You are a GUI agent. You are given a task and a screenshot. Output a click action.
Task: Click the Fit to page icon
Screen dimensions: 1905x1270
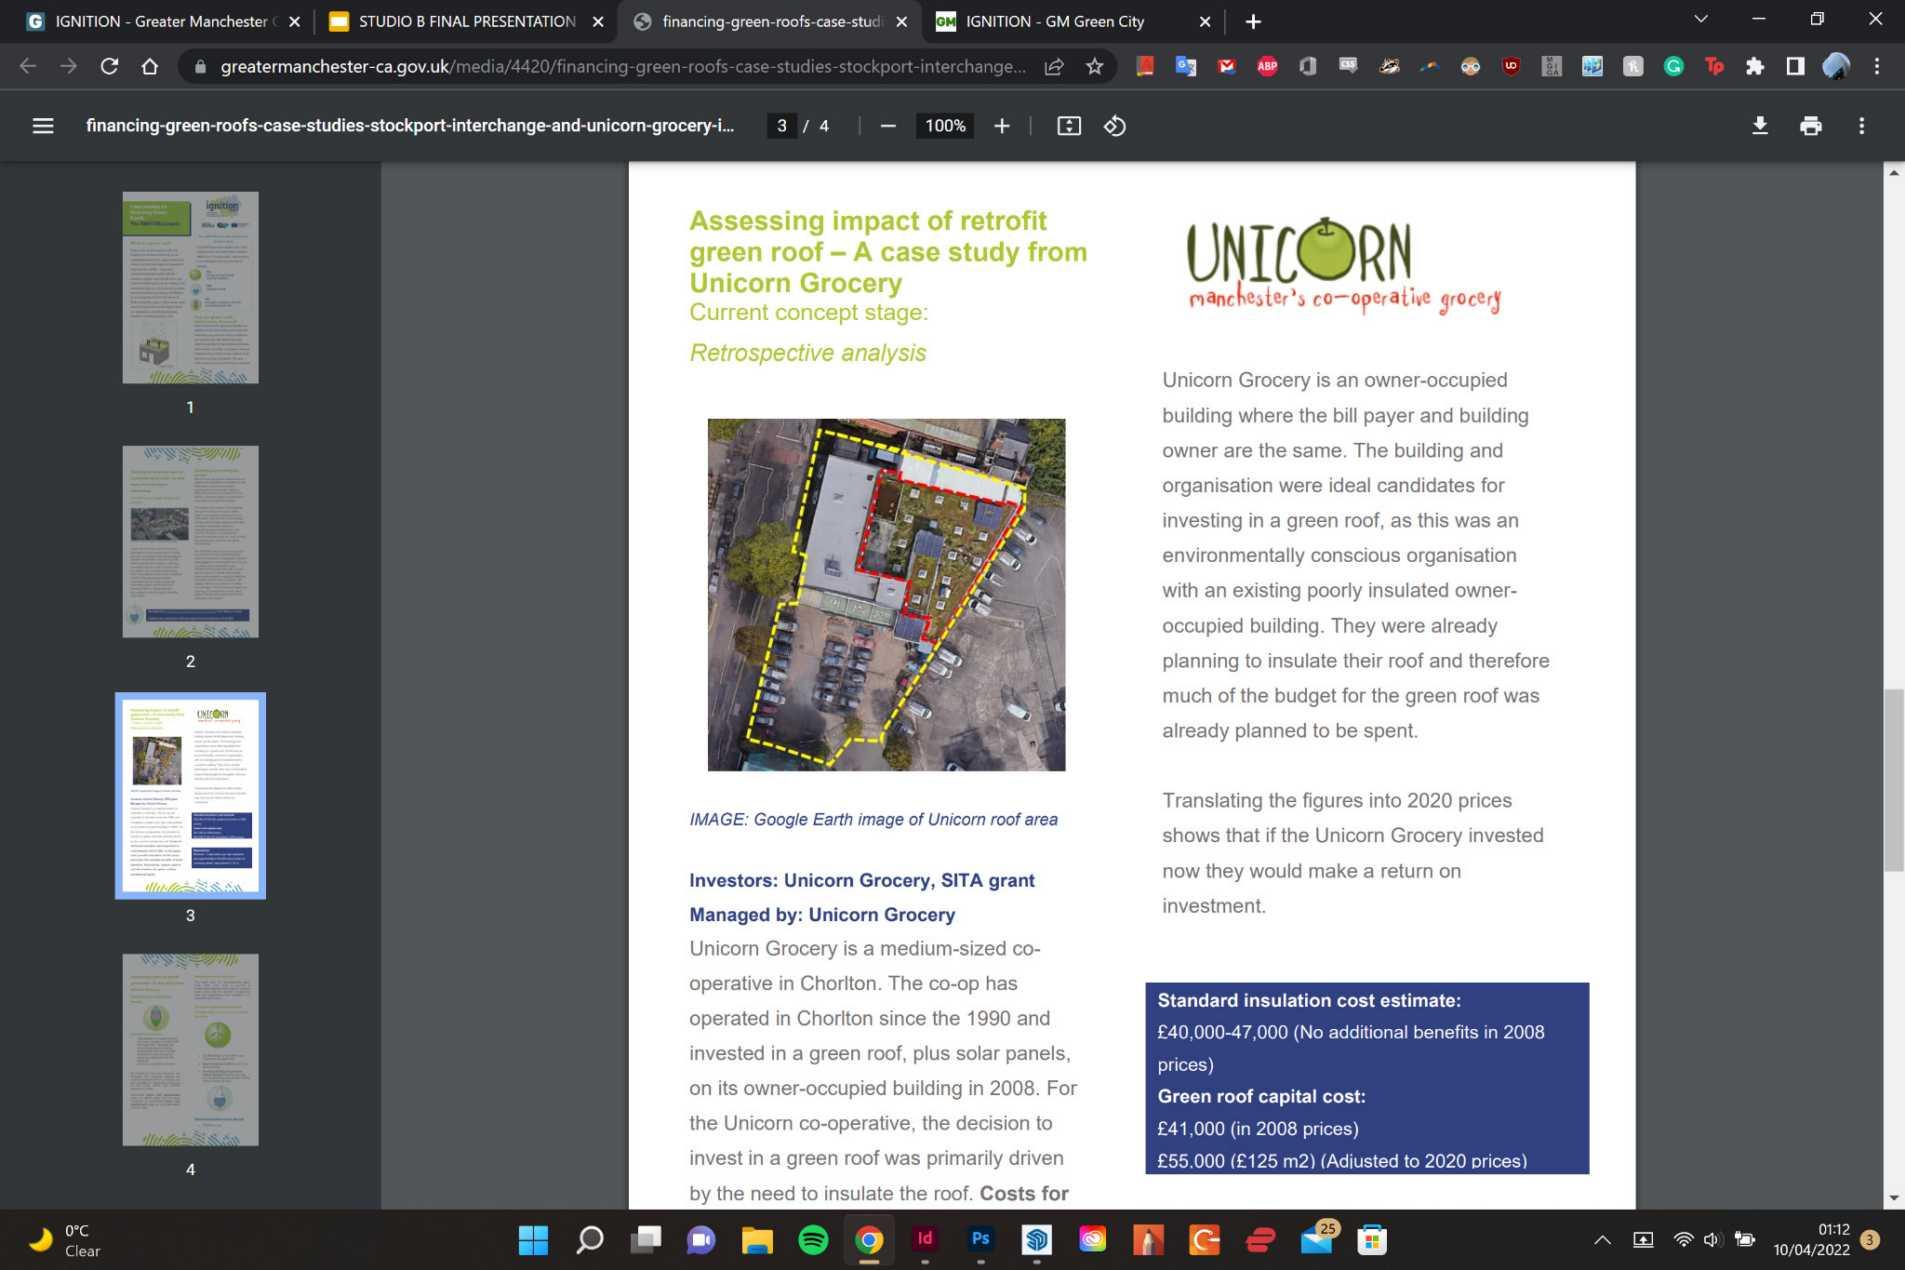(x=1069, y=126)
